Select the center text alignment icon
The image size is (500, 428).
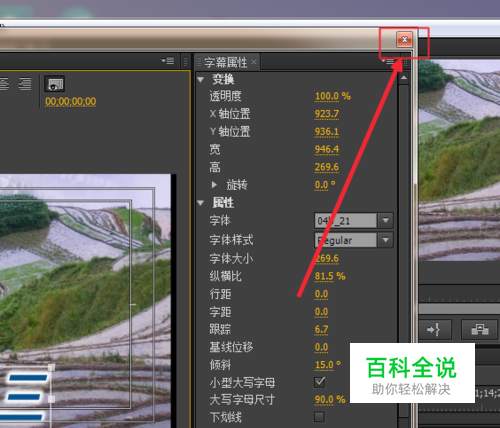pos(4,84)
